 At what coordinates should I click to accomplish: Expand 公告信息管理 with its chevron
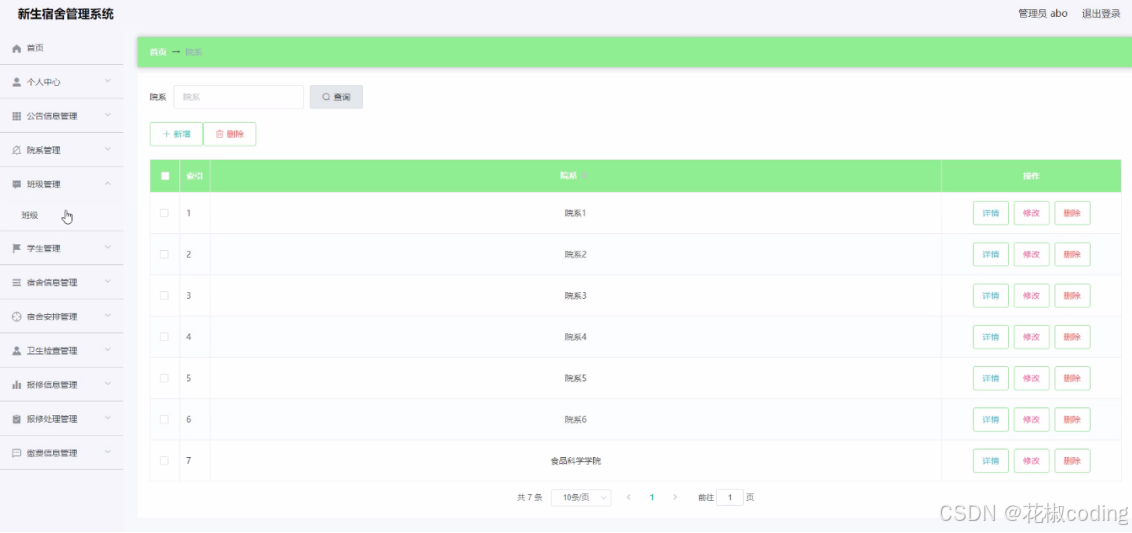108,116
